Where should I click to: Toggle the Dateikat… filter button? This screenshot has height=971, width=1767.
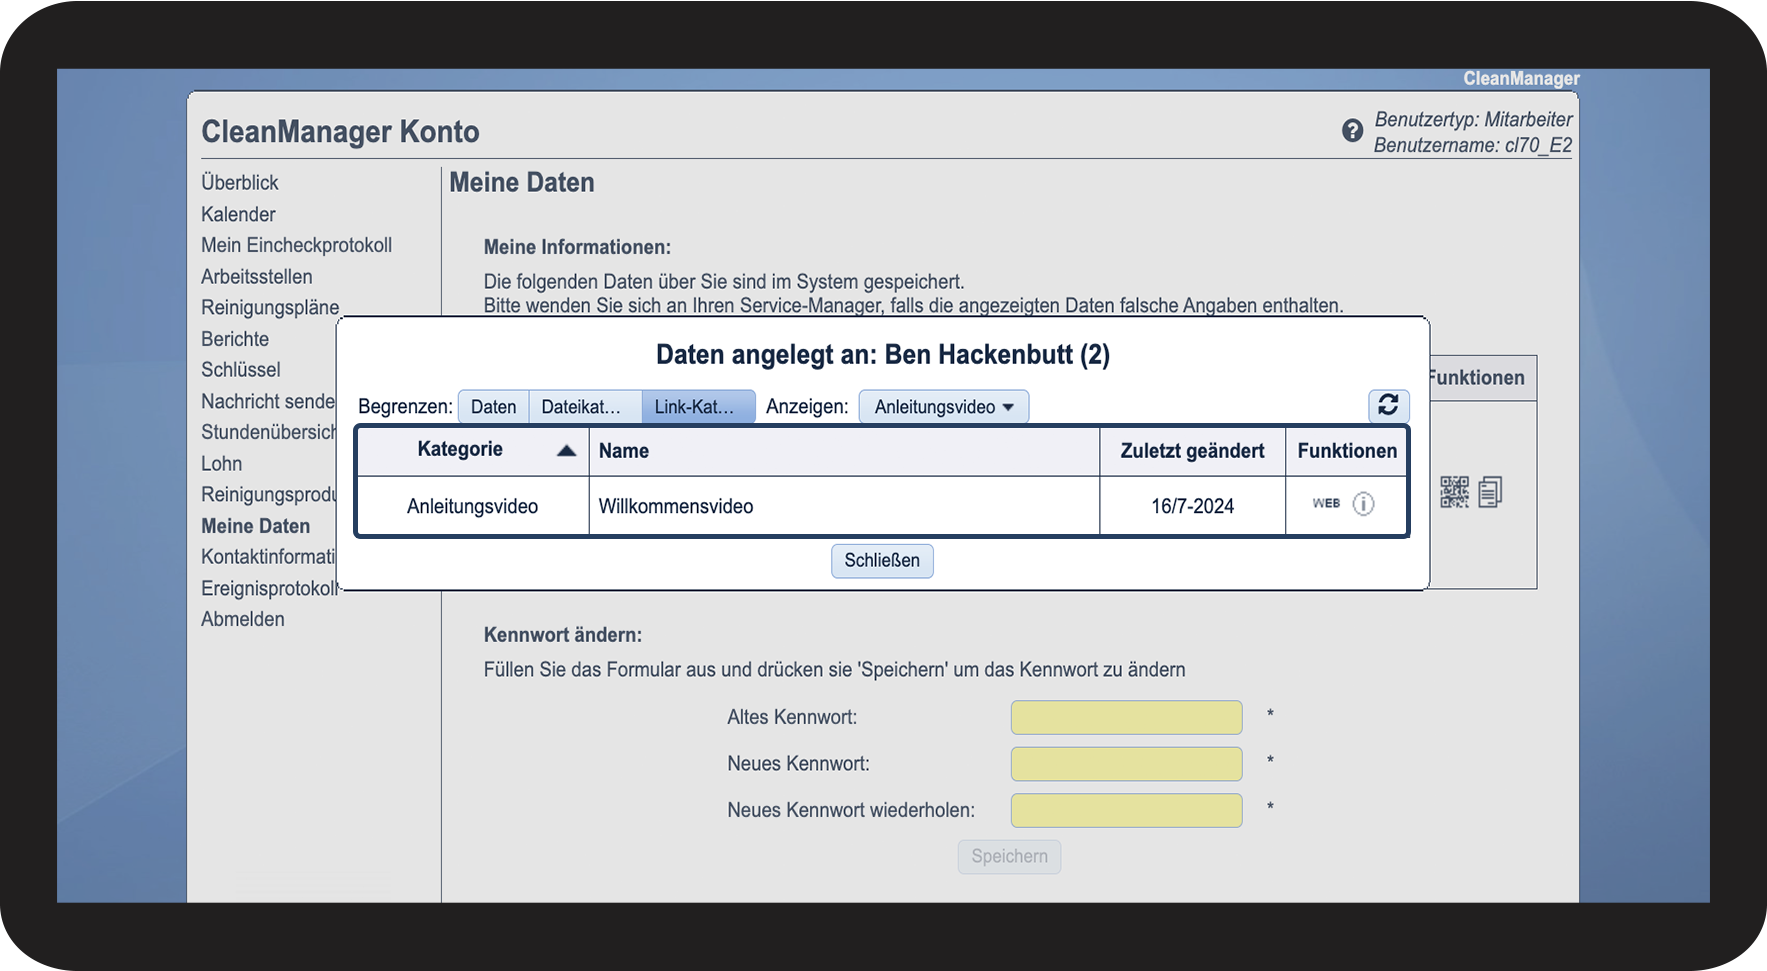click(584, 407)
